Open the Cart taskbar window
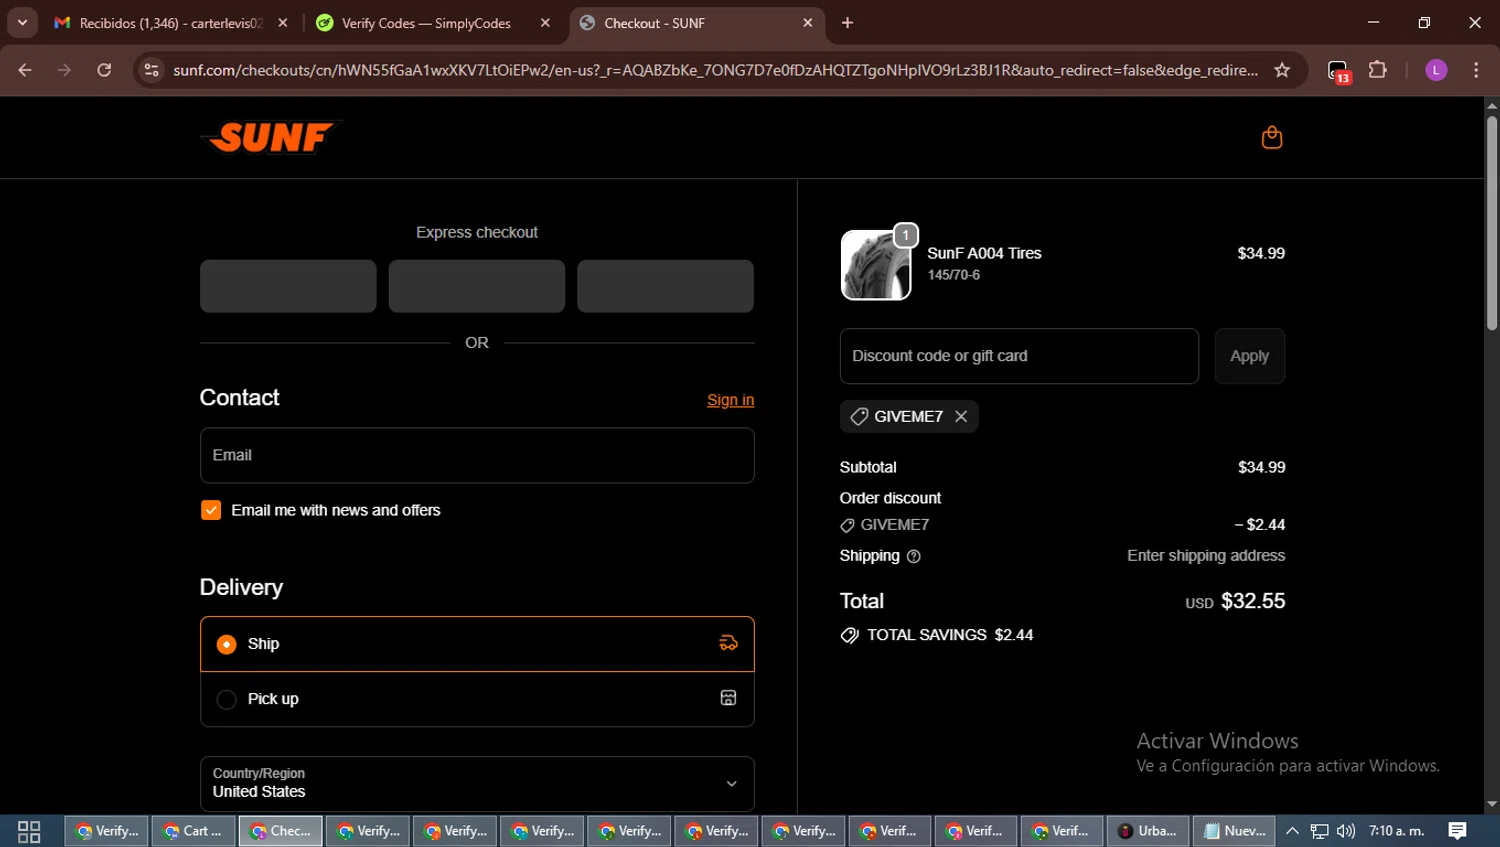 [x=193, y=831]
